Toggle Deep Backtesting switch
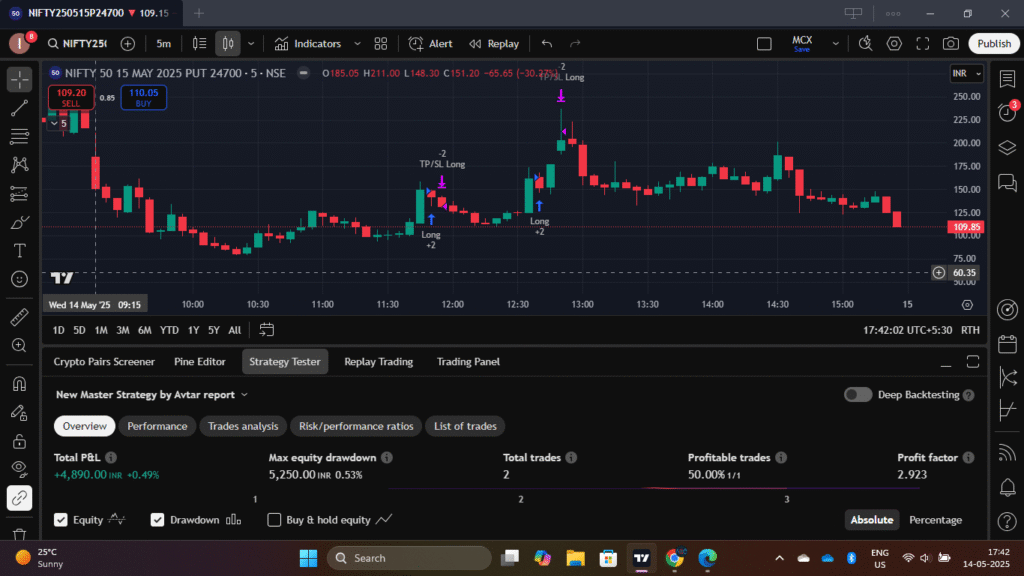This screenshot has height=576, width=1024. pyautogui.click(x=857, y=395)
